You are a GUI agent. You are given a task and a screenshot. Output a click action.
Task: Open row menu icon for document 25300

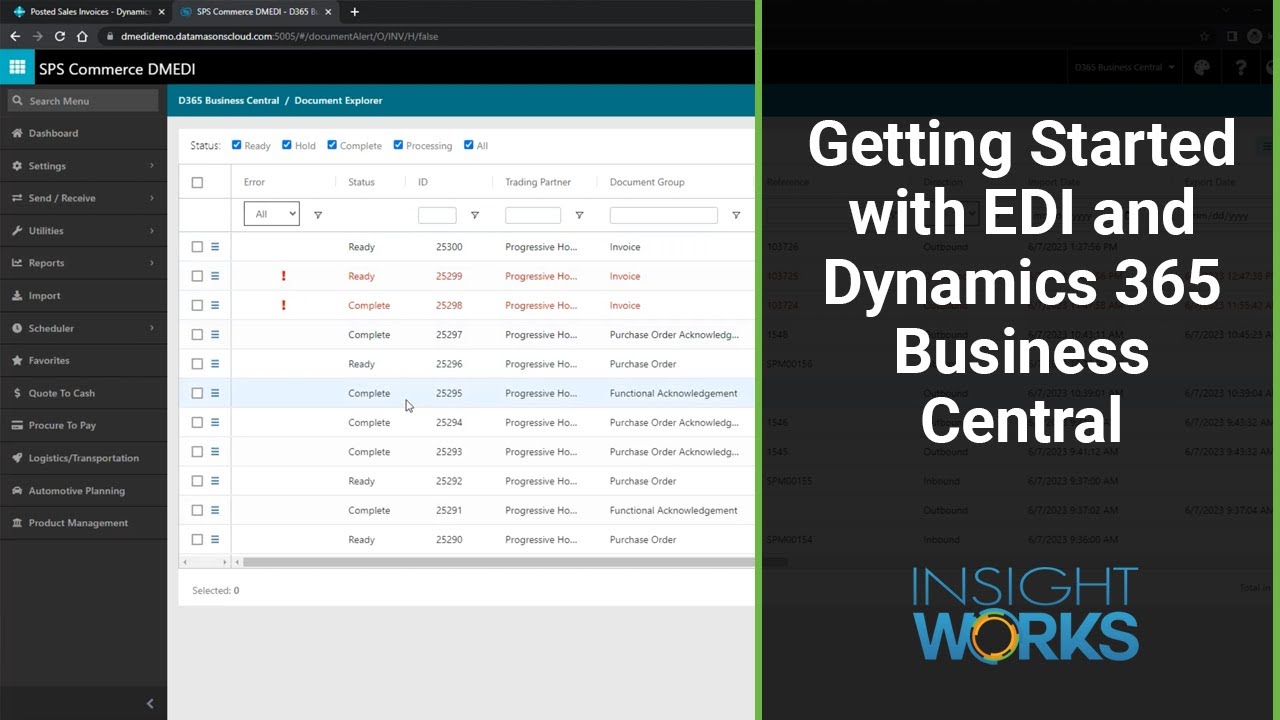[x=215, y=247]
